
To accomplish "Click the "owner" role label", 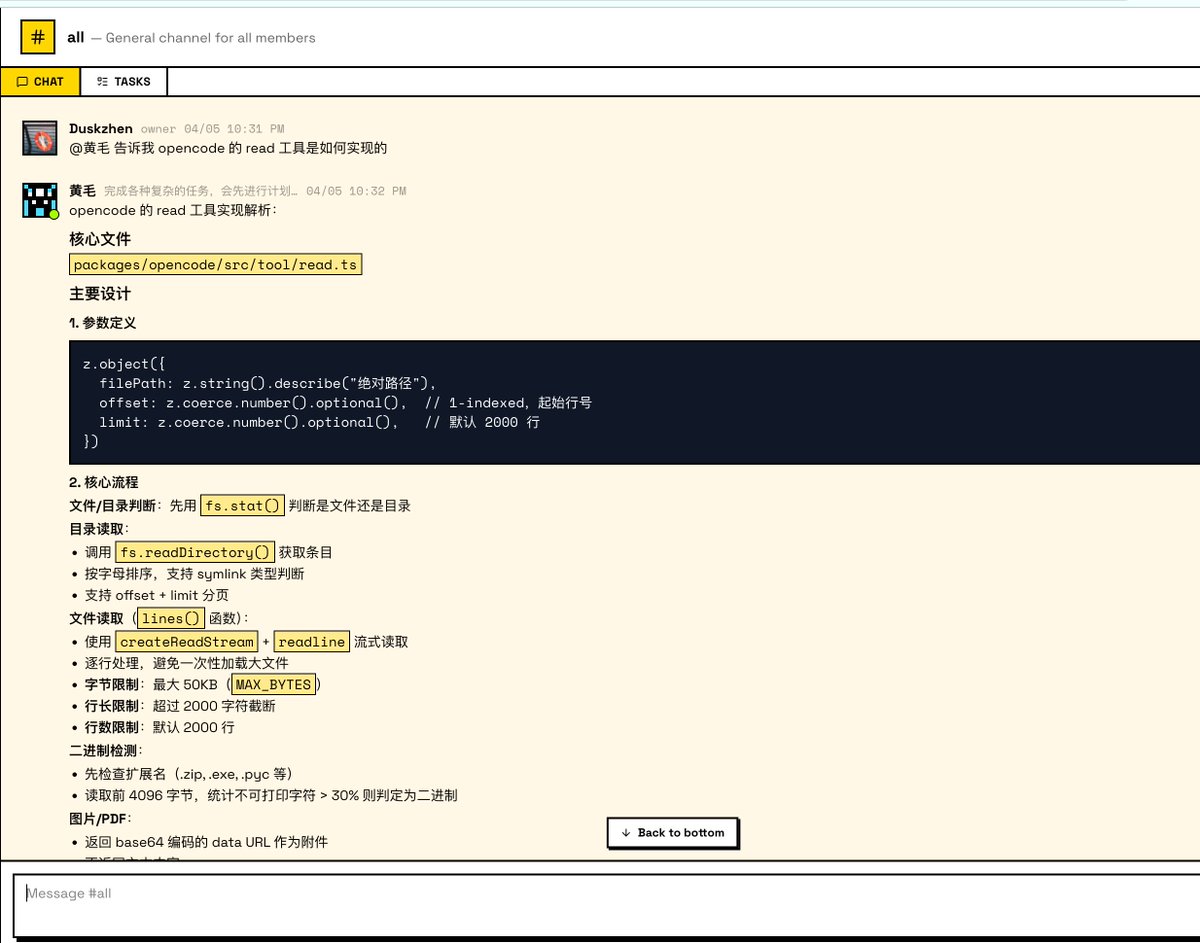I will click(x=158, y=129).
